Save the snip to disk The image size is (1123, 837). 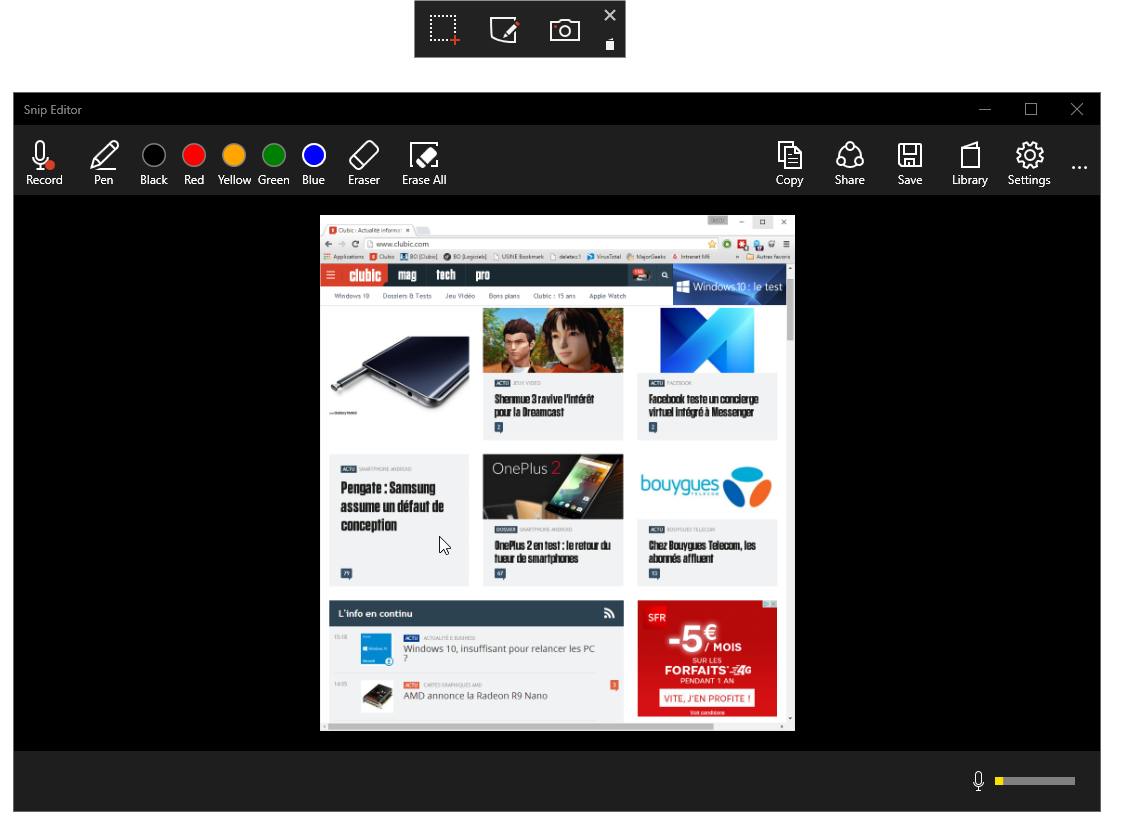tap(909, 163)
